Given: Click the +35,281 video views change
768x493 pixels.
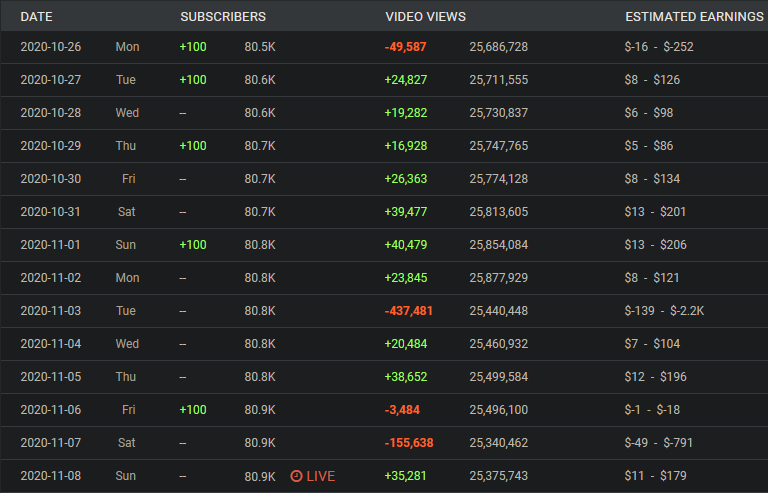Looking at the screenshot, I should [406, 476].
